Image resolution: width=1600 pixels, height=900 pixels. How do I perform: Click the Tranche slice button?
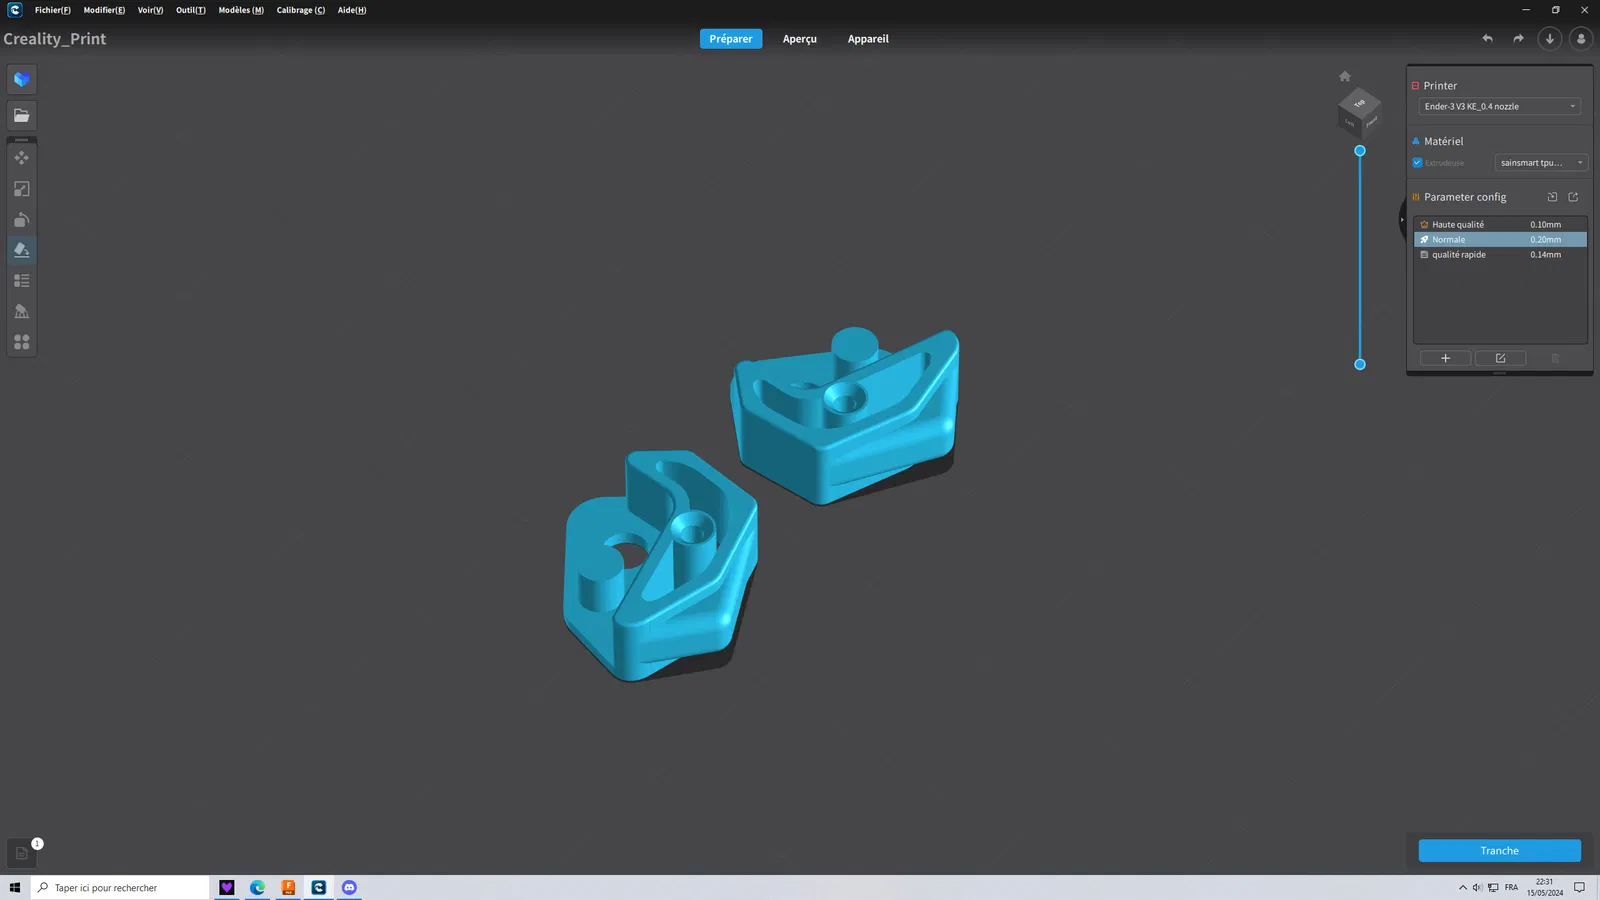click(x=1499, y=851)
